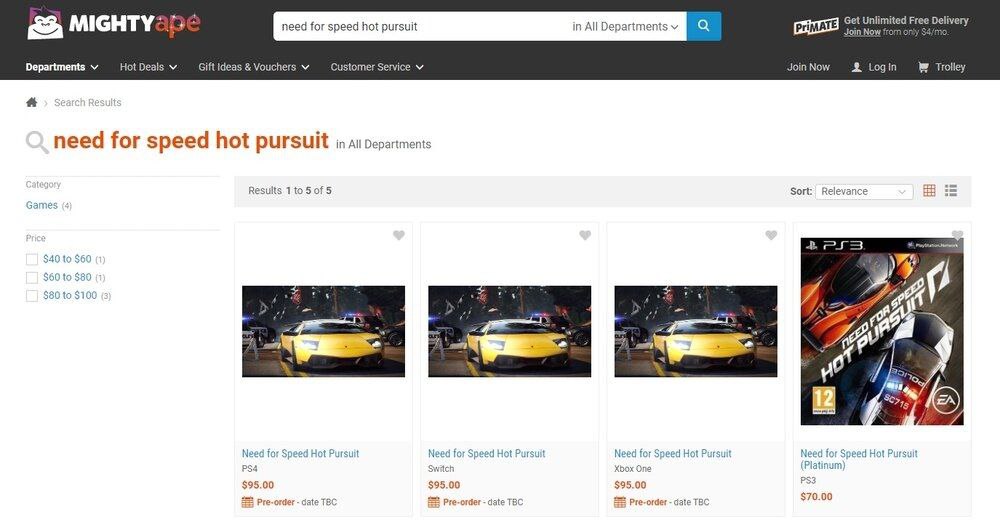Click the Log In link
1000x522 pixels.
882,67
